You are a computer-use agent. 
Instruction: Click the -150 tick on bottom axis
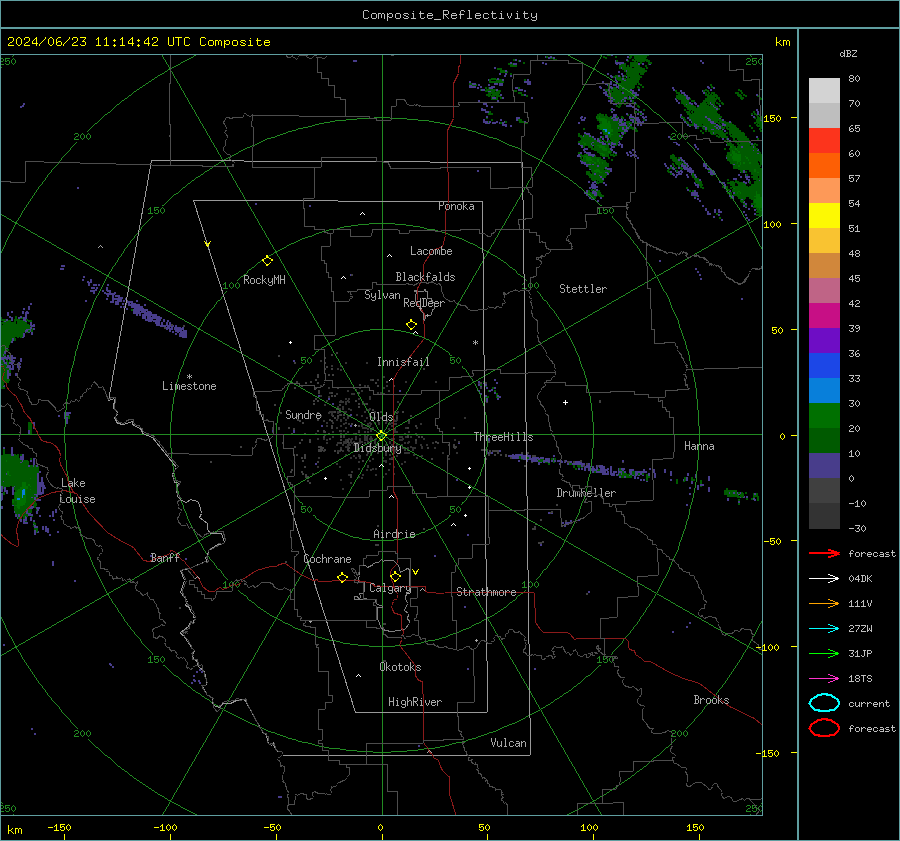[x=59, y=827]
